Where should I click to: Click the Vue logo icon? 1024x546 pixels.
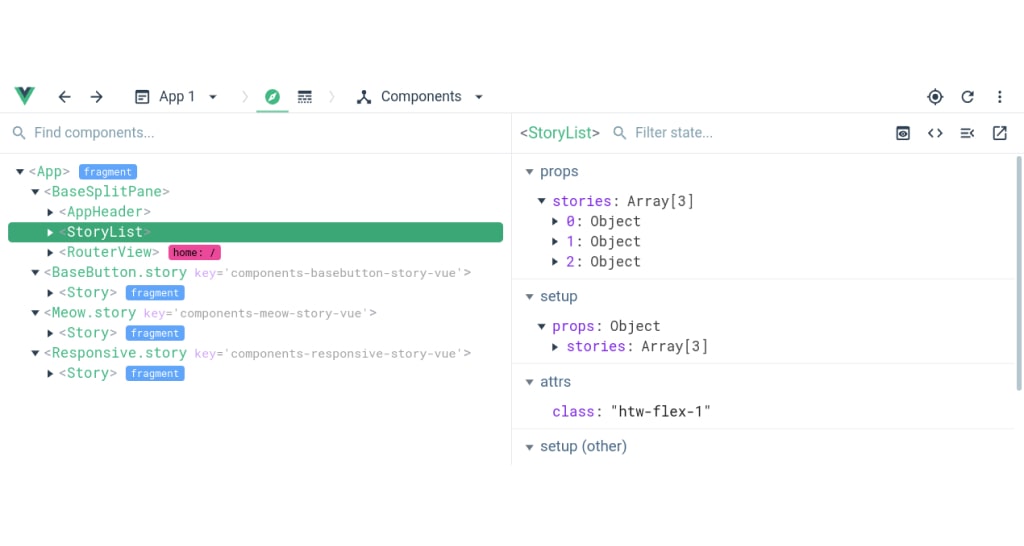(25, 96)
